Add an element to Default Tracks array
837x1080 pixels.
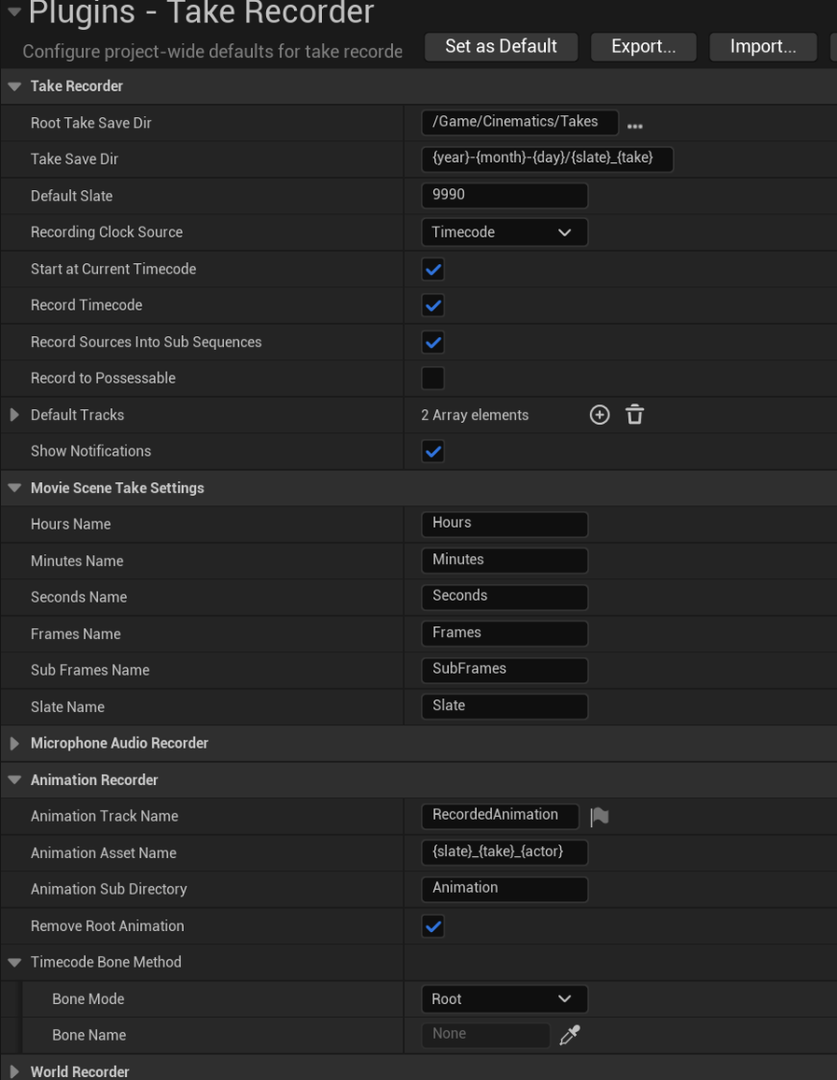click(599, 414)
